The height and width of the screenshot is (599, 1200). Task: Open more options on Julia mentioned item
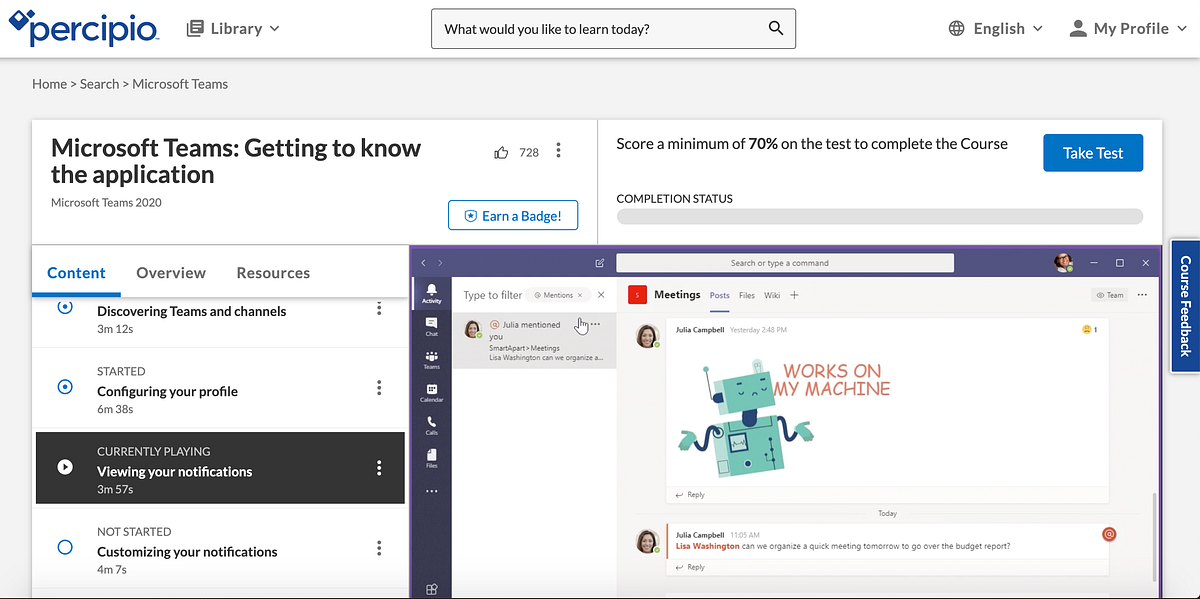tap(596, 324)
